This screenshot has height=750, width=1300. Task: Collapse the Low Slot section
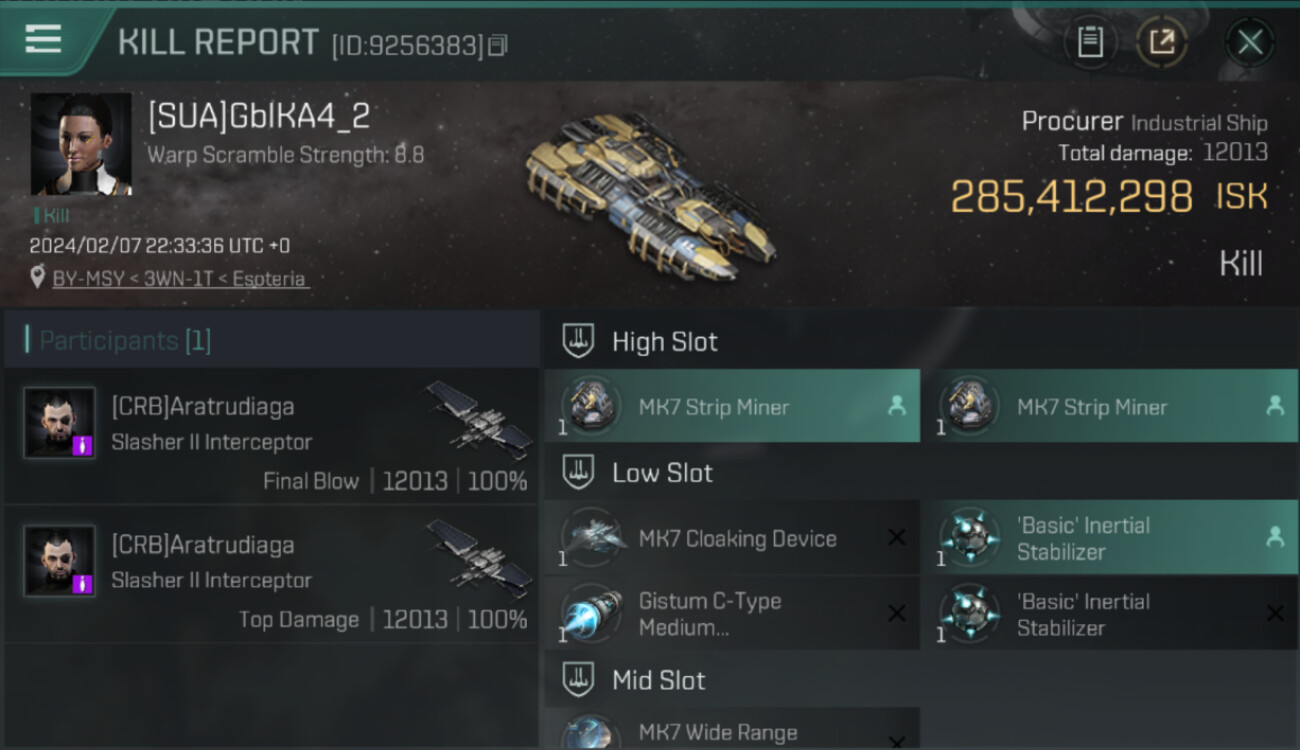coord(578,472)
